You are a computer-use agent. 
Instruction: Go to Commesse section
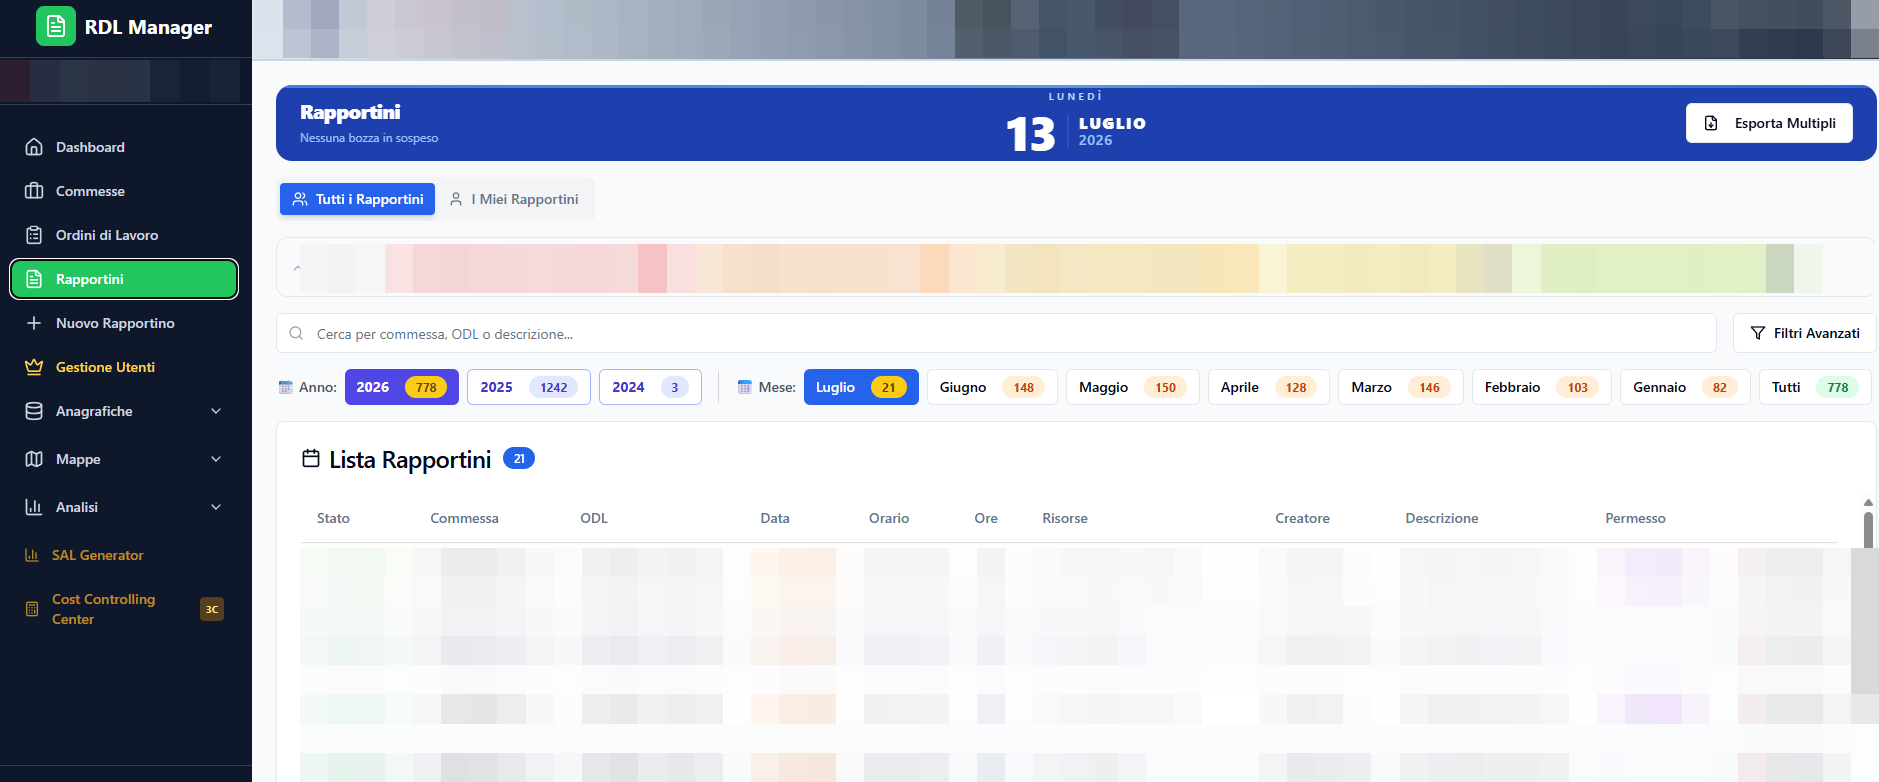click(124, 191)
